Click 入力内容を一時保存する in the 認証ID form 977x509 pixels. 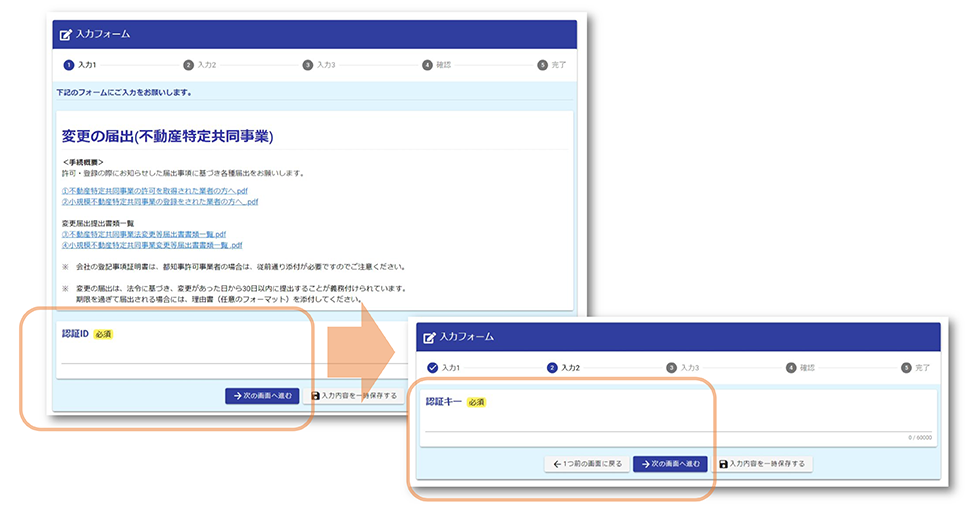[354, 396]
